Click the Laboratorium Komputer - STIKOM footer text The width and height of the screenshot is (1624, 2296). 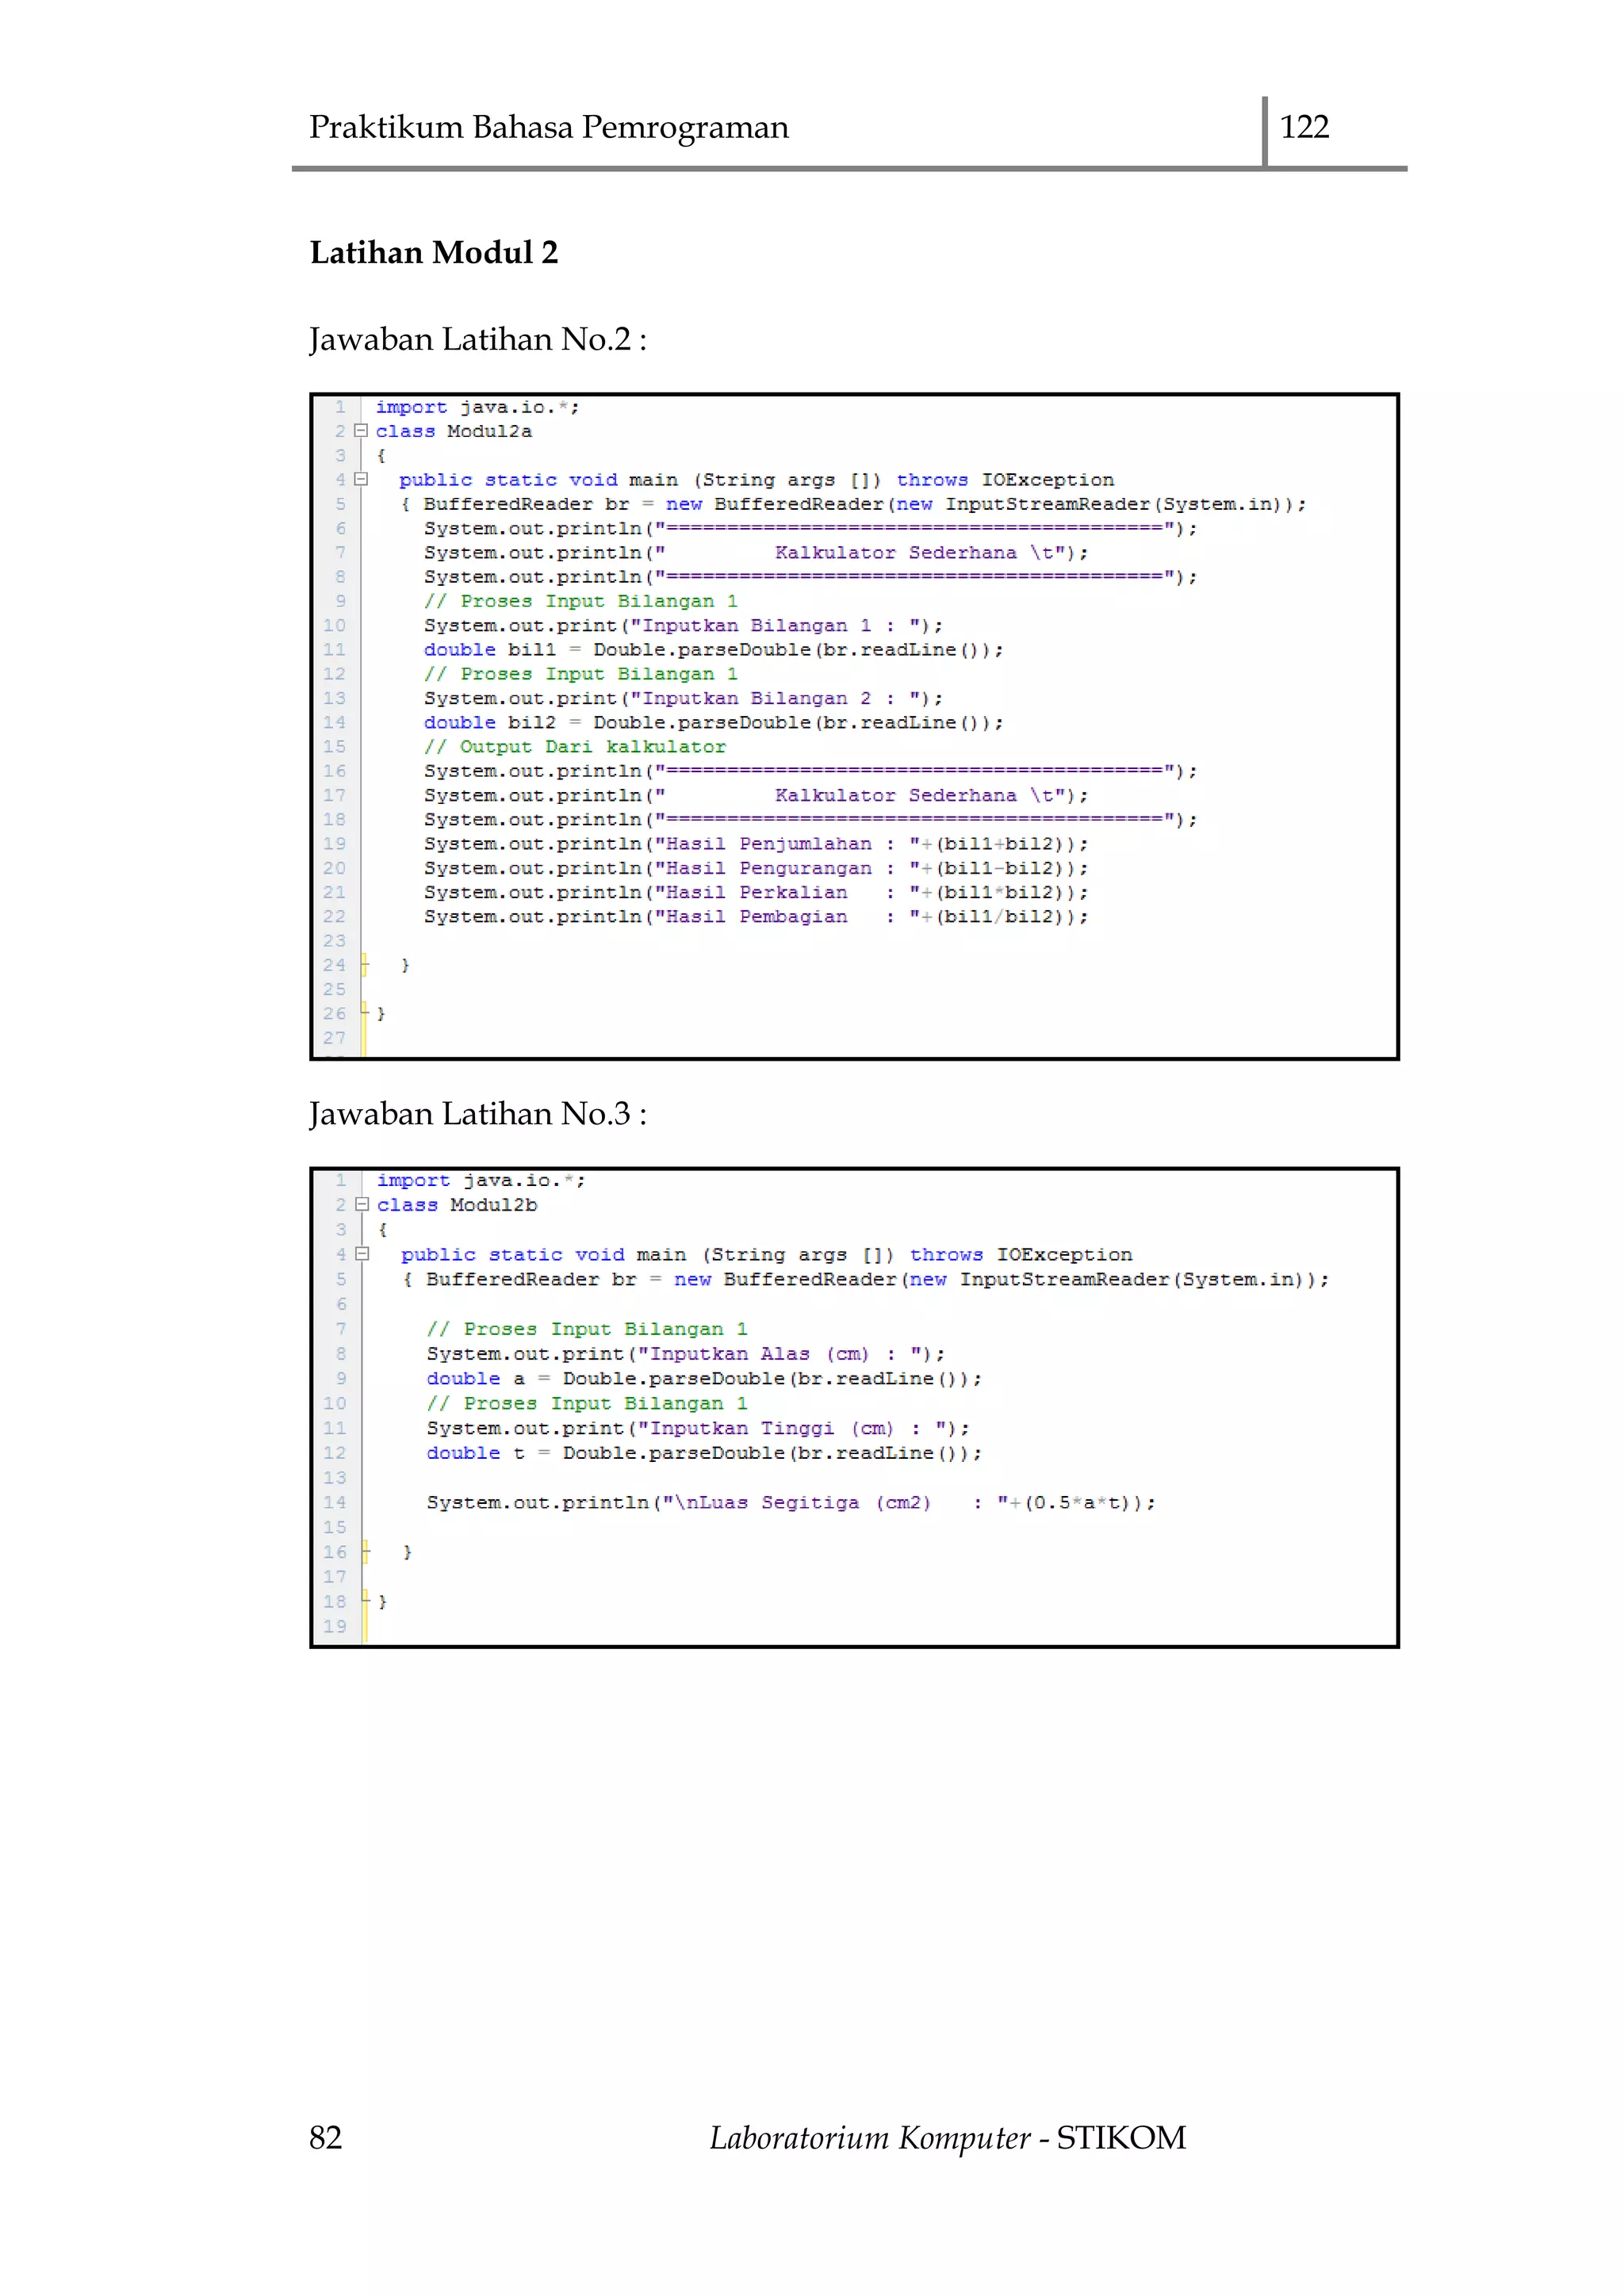[x=947, y=2137]
